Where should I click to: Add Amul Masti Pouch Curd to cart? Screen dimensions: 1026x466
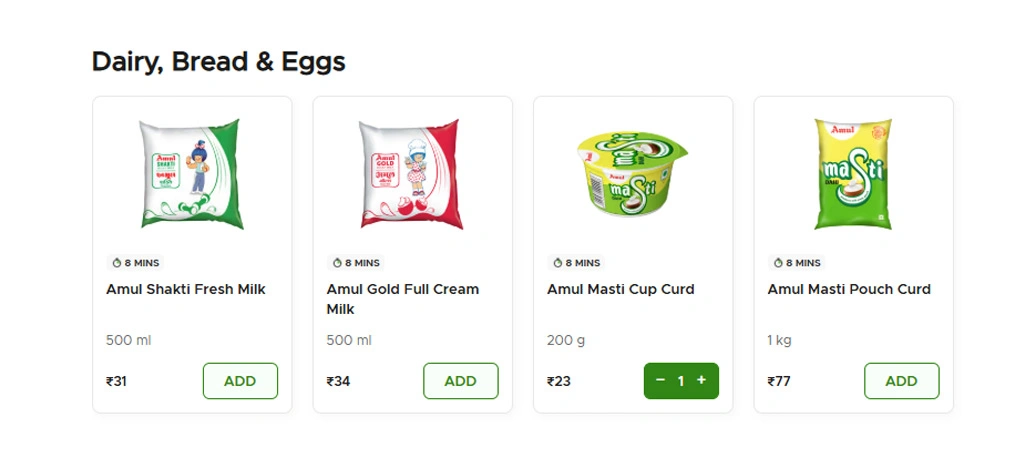(901, 381)
